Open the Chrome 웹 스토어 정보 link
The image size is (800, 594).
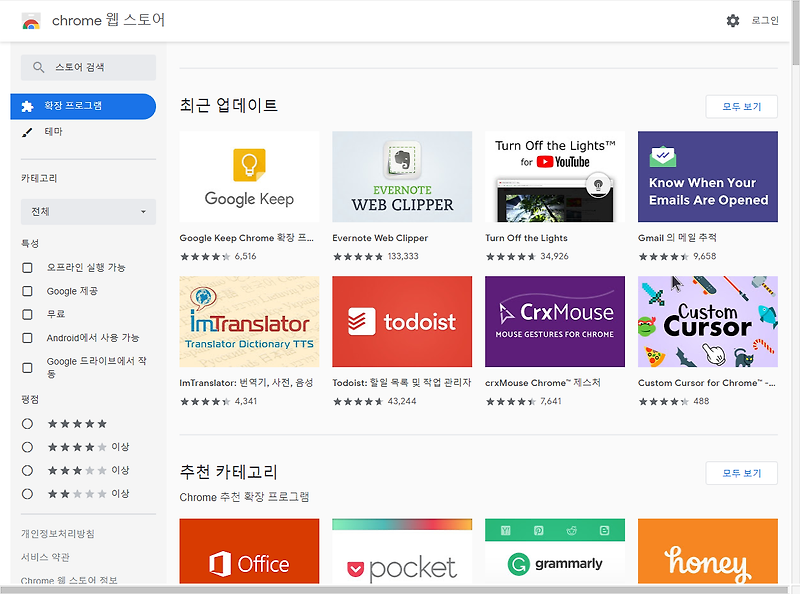(x=69, y=580)
